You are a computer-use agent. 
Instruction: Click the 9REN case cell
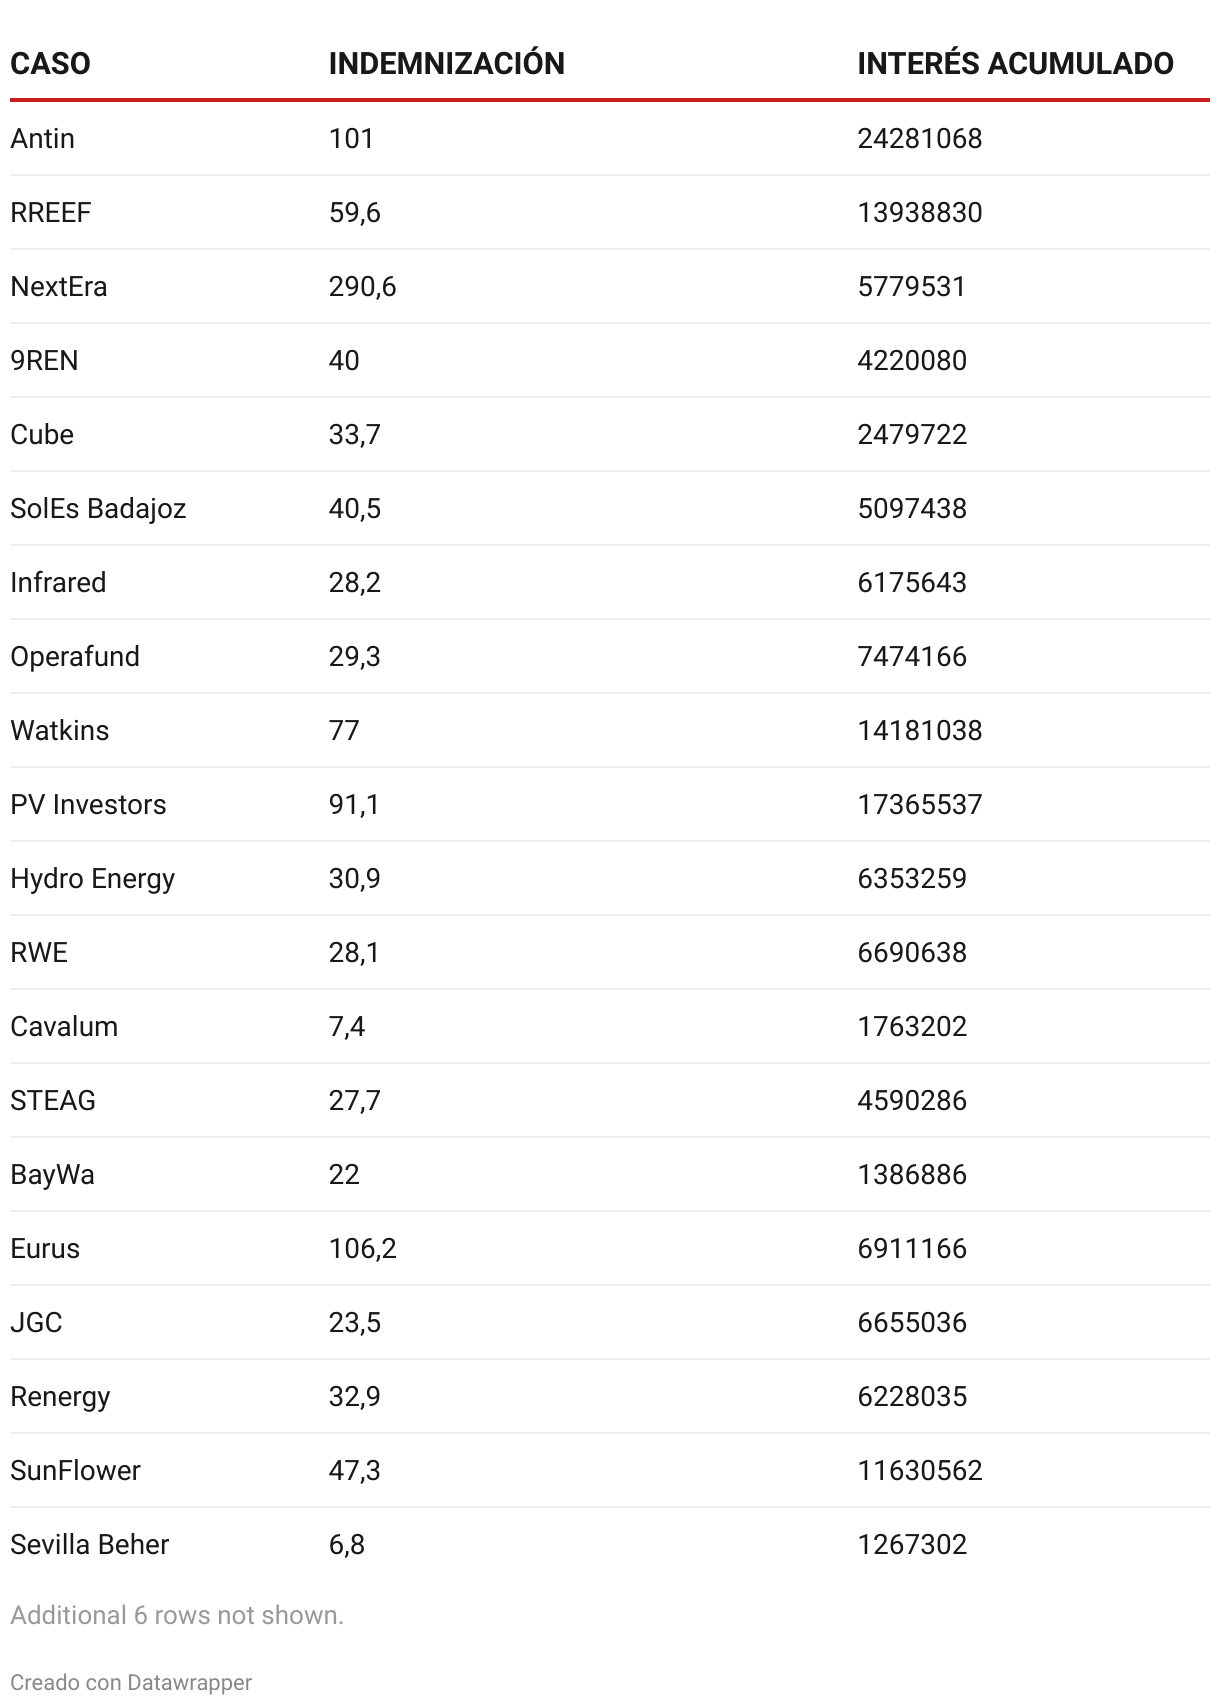pyautogui.click(x=44, y=361)
